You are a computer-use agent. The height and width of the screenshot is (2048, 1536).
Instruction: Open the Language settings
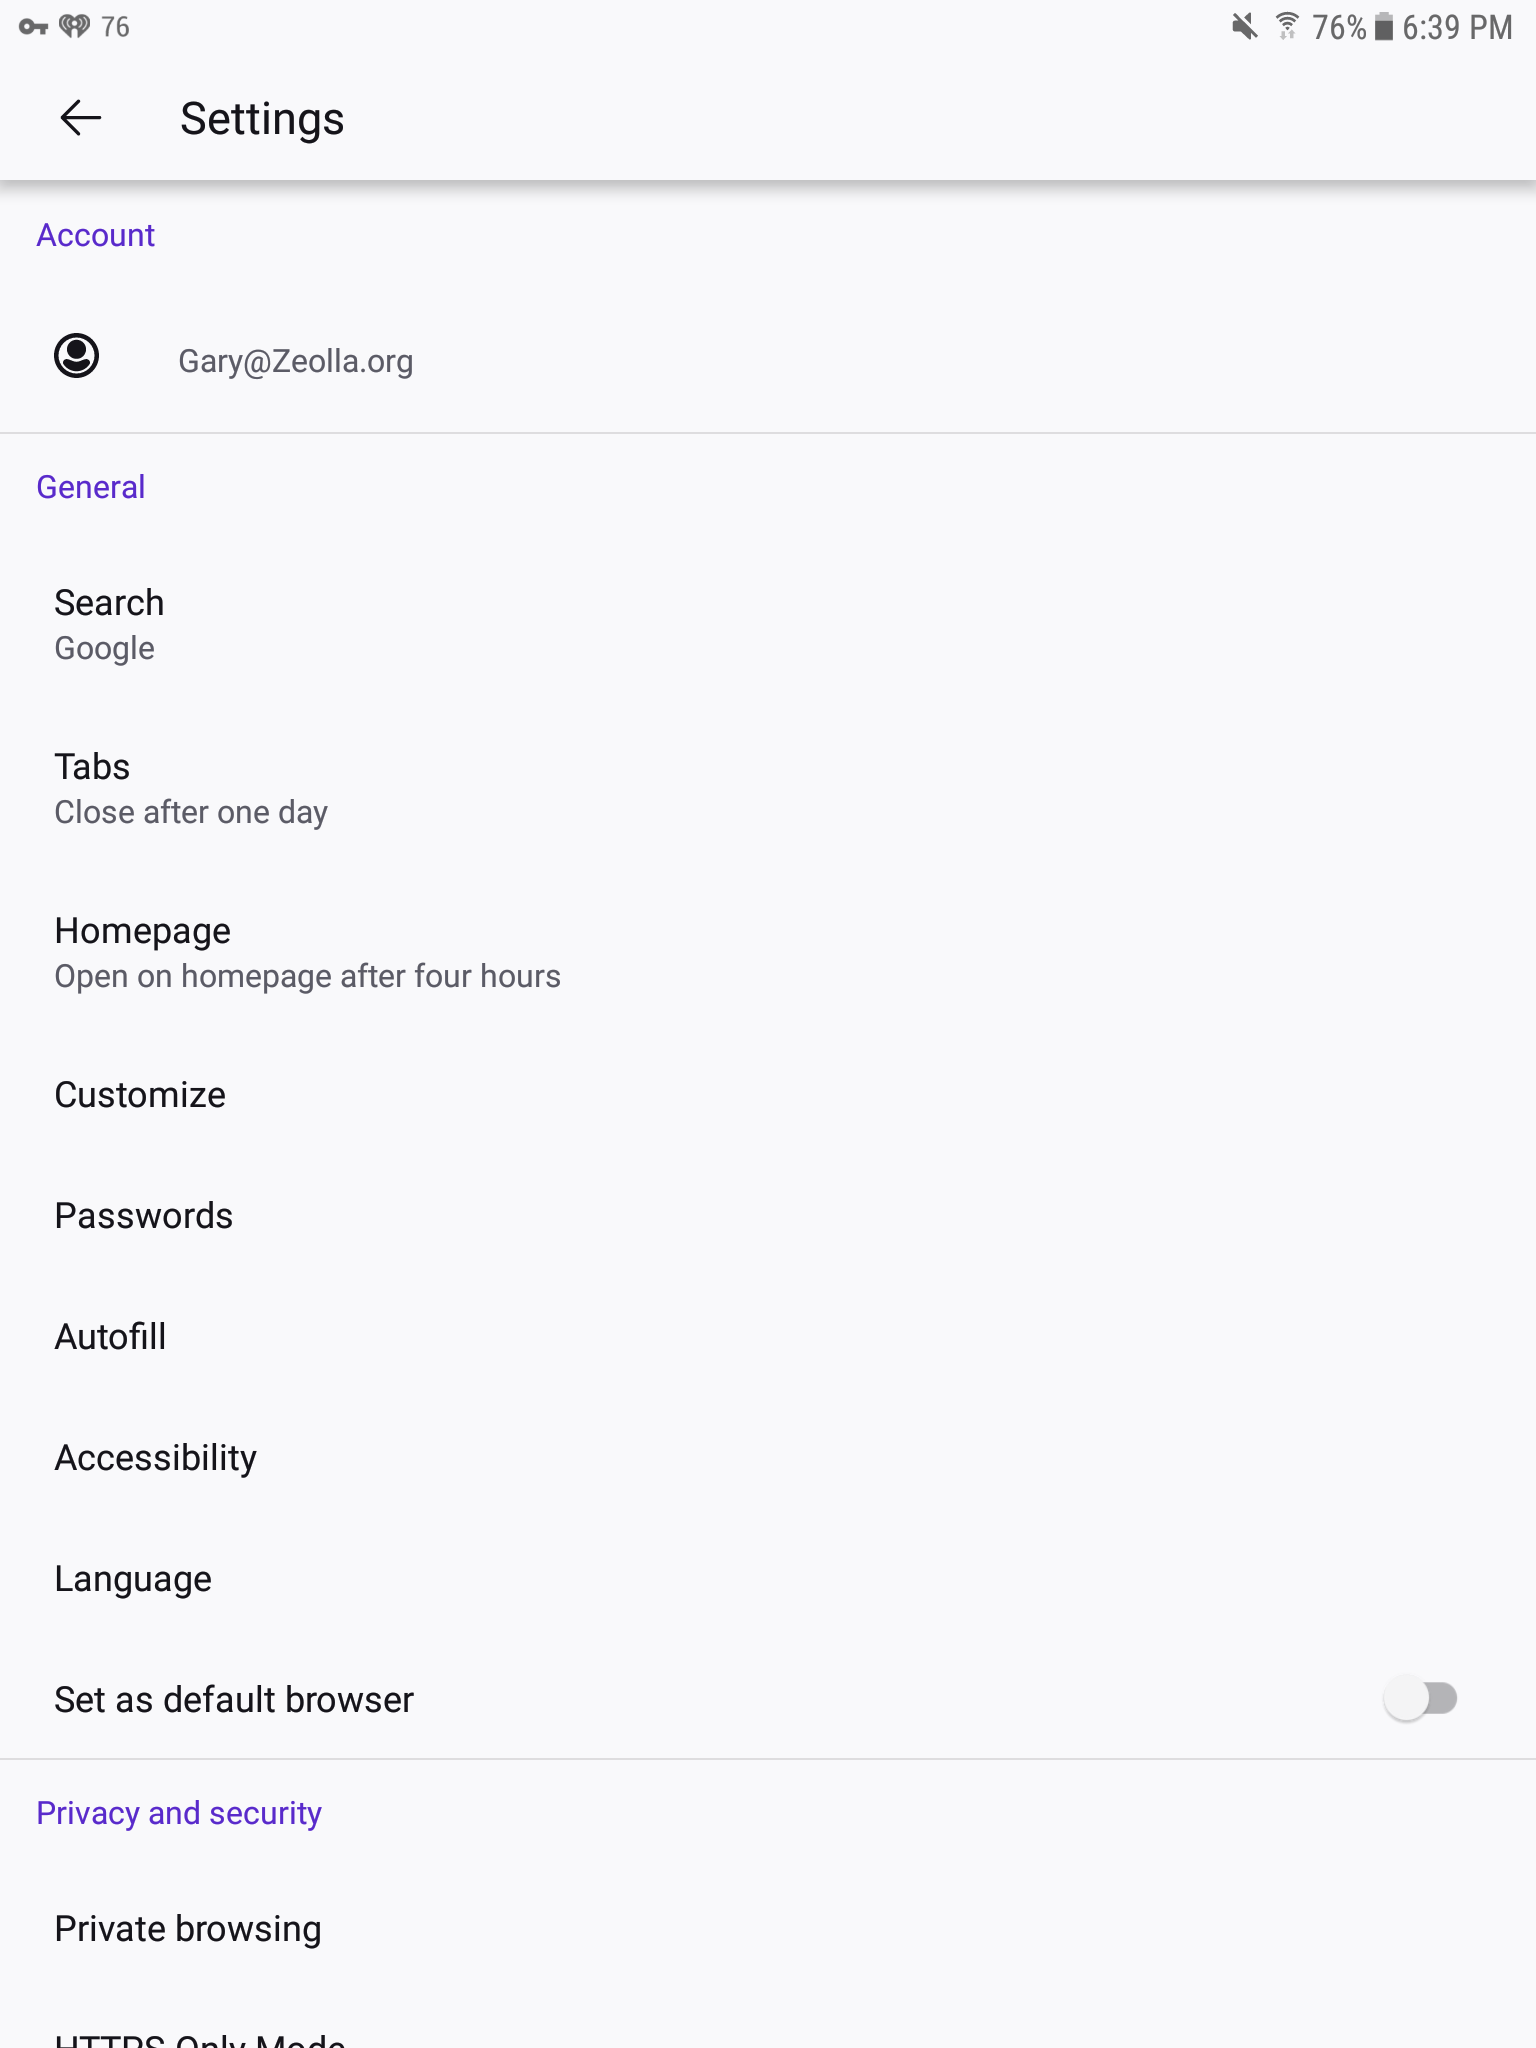(x=133, y=1579)
